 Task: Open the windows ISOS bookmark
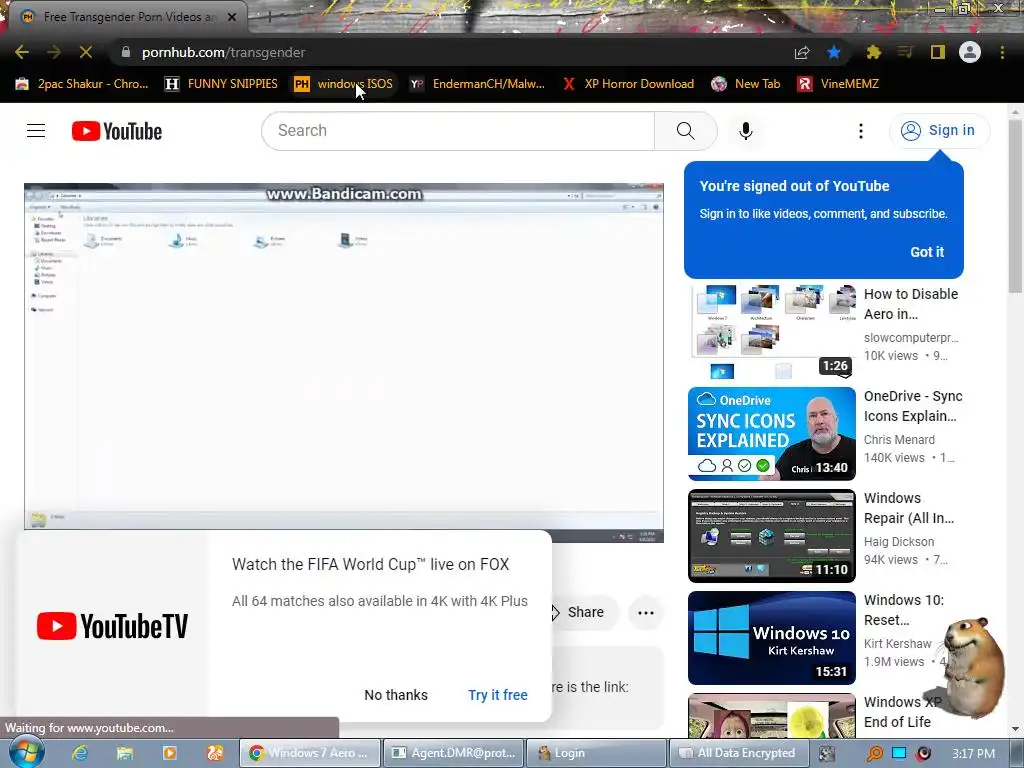tap(344, 84)
